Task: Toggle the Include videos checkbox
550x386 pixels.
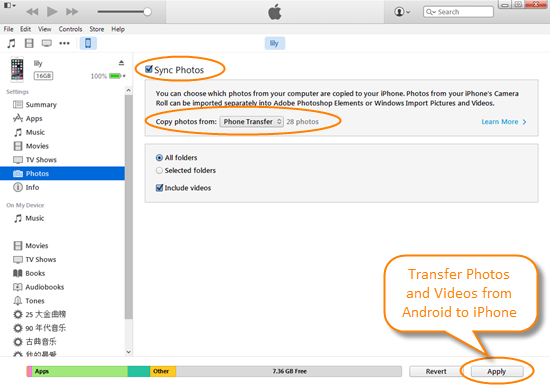Action: click(159, 188)
